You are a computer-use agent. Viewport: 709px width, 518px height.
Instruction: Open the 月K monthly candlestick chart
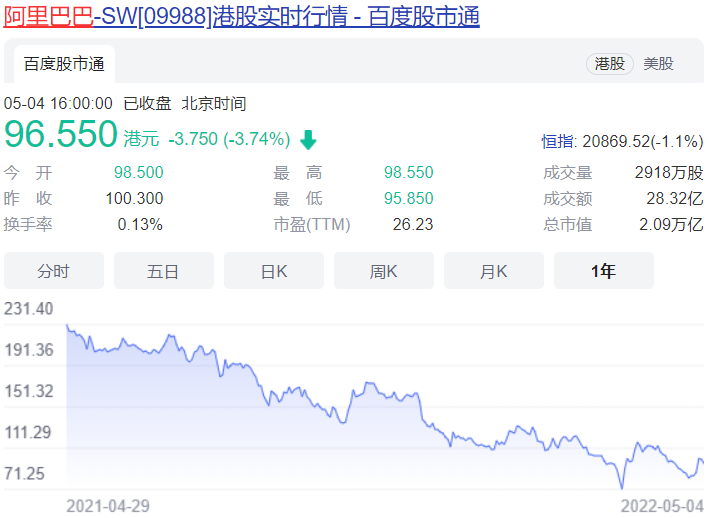[x=494, y=271]
